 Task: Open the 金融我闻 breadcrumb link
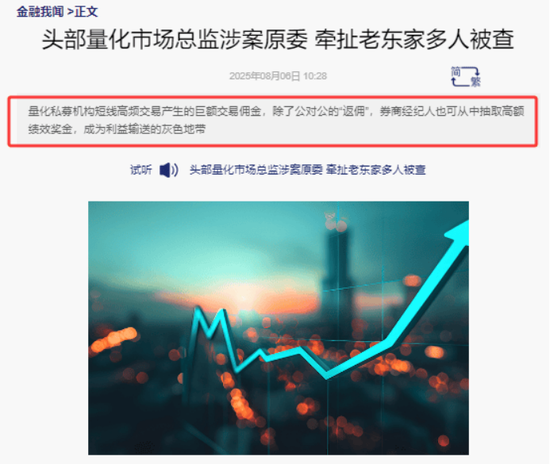pyautogui.click(x=40, y=12)
